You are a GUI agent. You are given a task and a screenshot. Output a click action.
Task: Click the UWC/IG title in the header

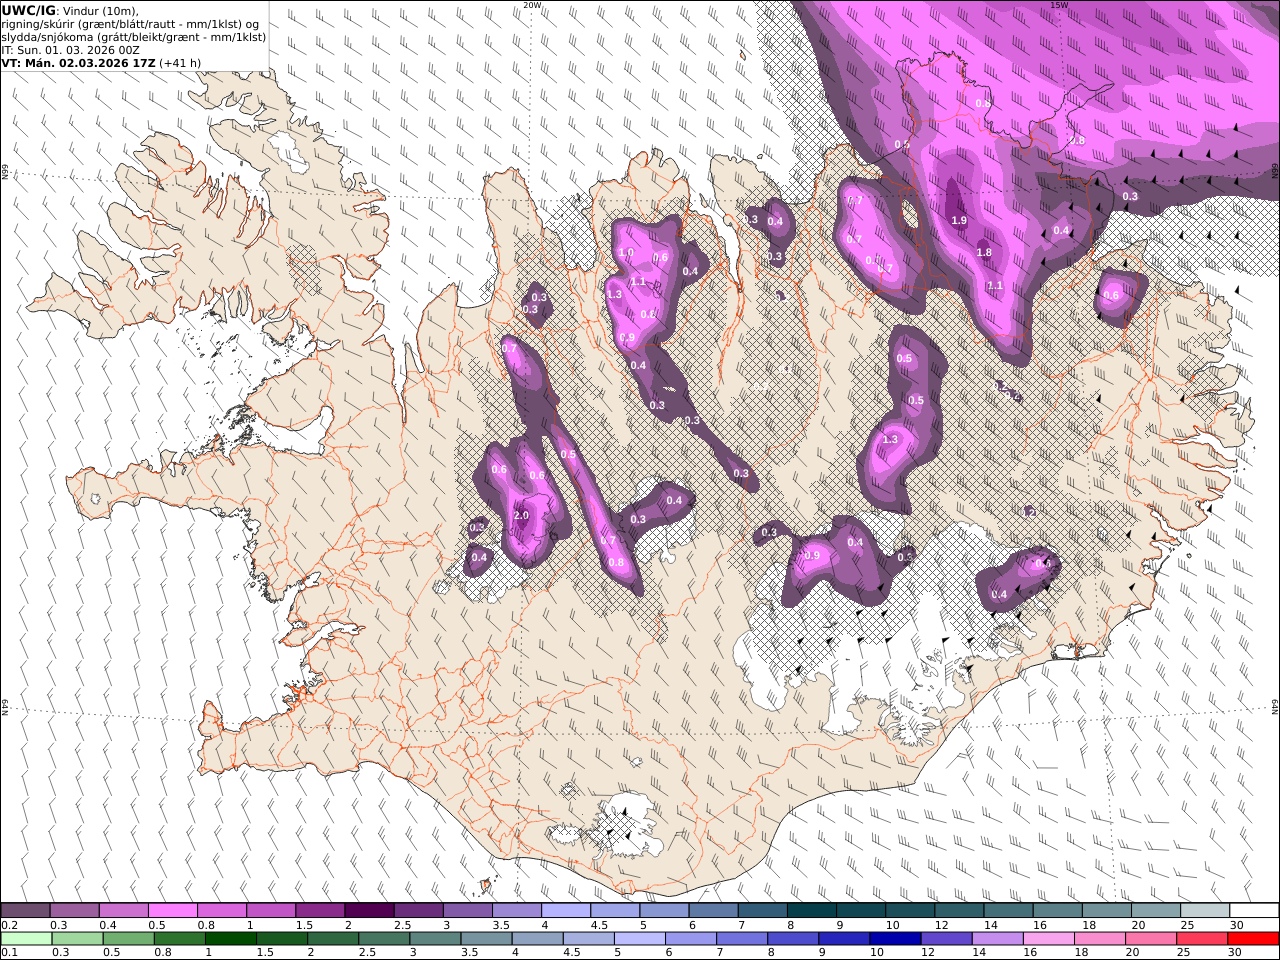29,11
